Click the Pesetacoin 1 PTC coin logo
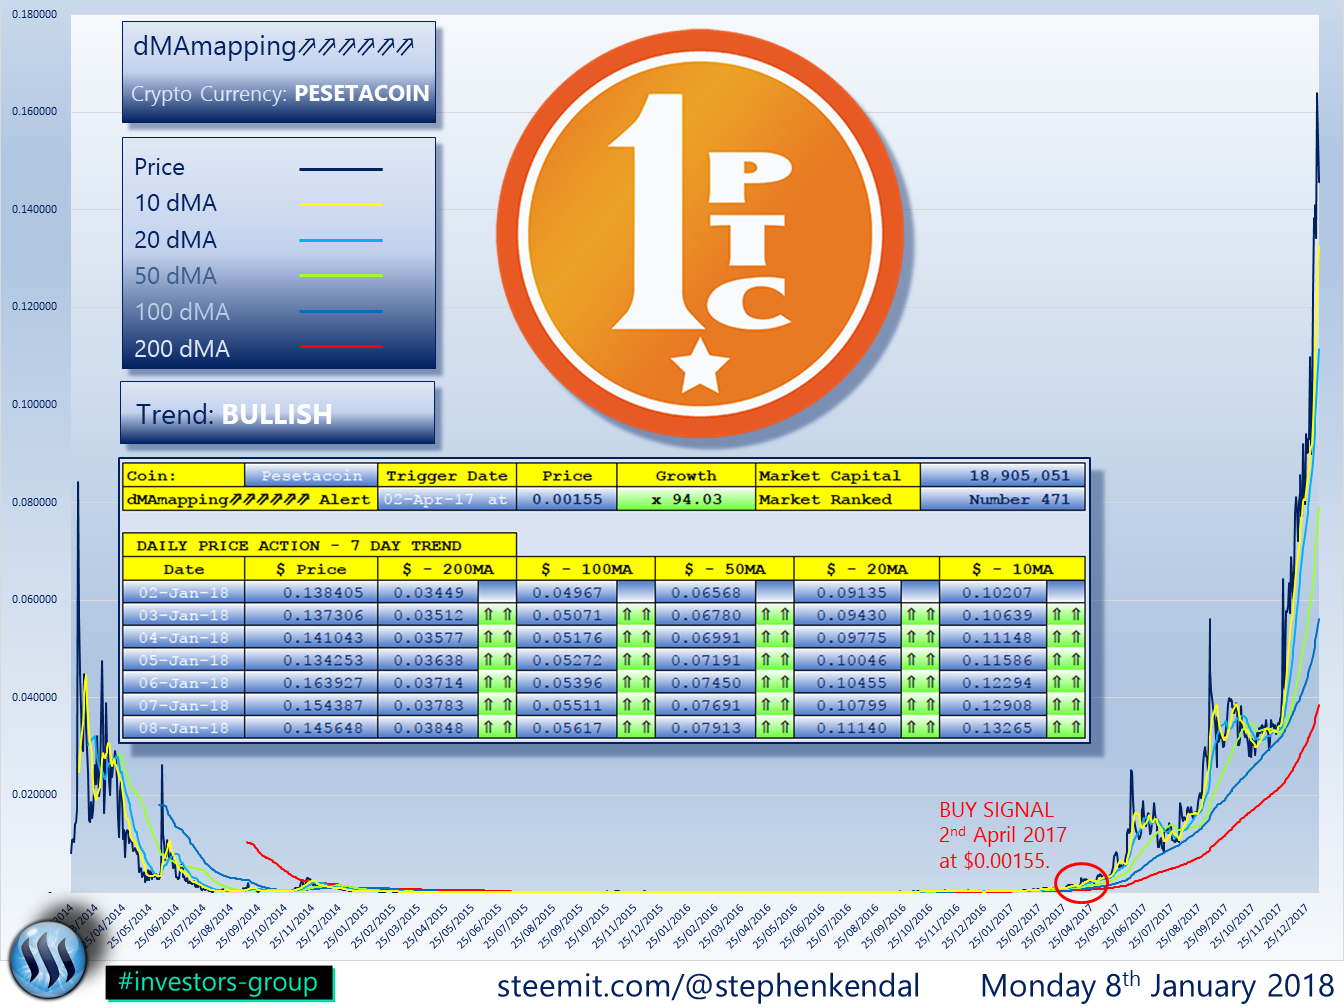This screenshot has width=1344, height=1008. (x=700, y=232)
